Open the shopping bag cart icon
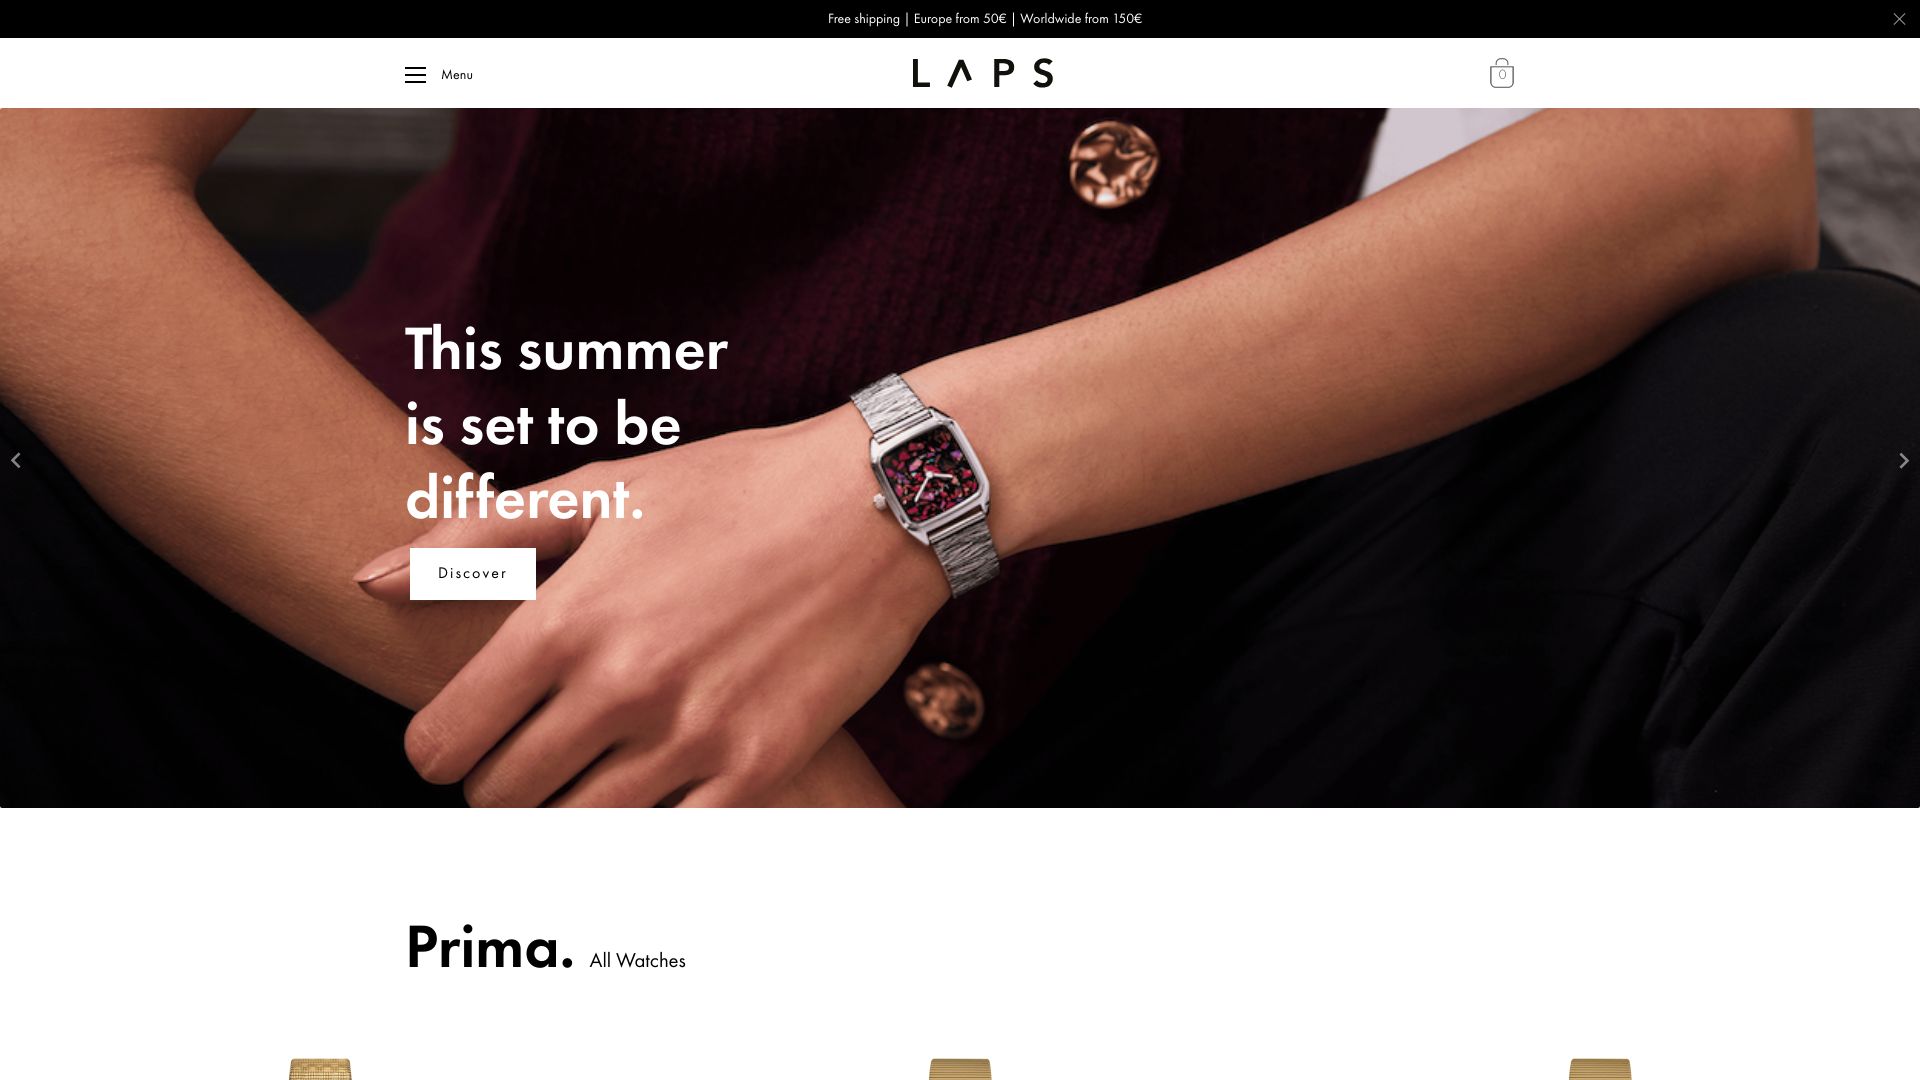Viewport: 1920px width, 1080px height. (1501, 73)
